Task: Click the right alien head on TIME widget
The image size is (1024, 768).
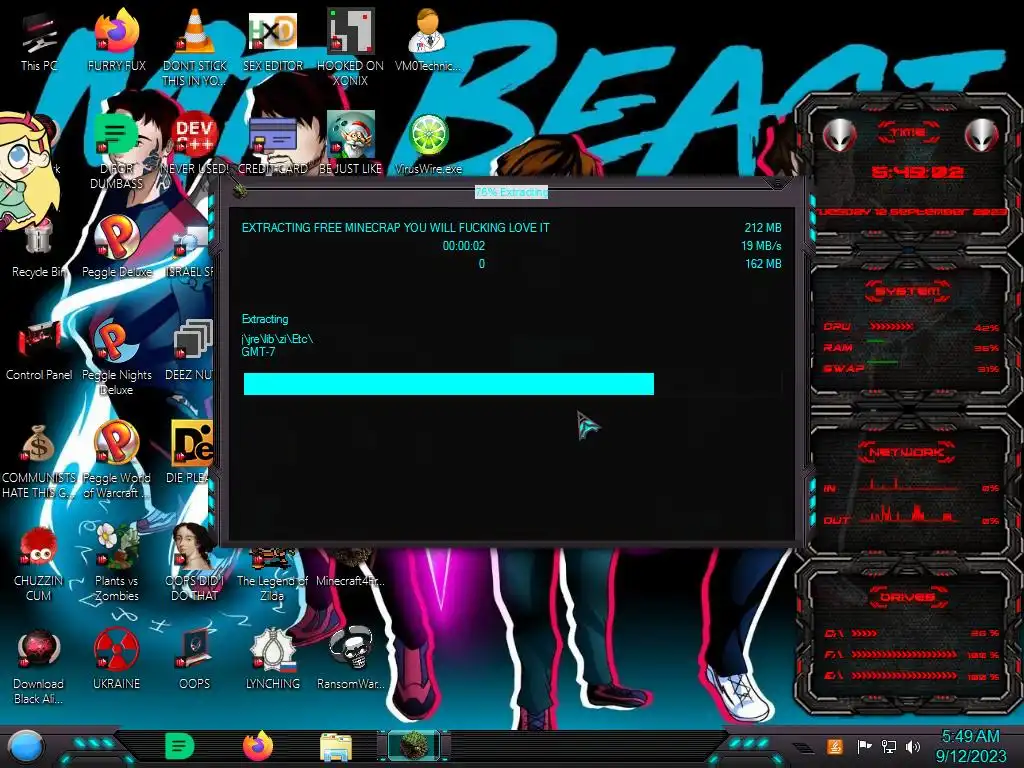Action: pos(982,136)
